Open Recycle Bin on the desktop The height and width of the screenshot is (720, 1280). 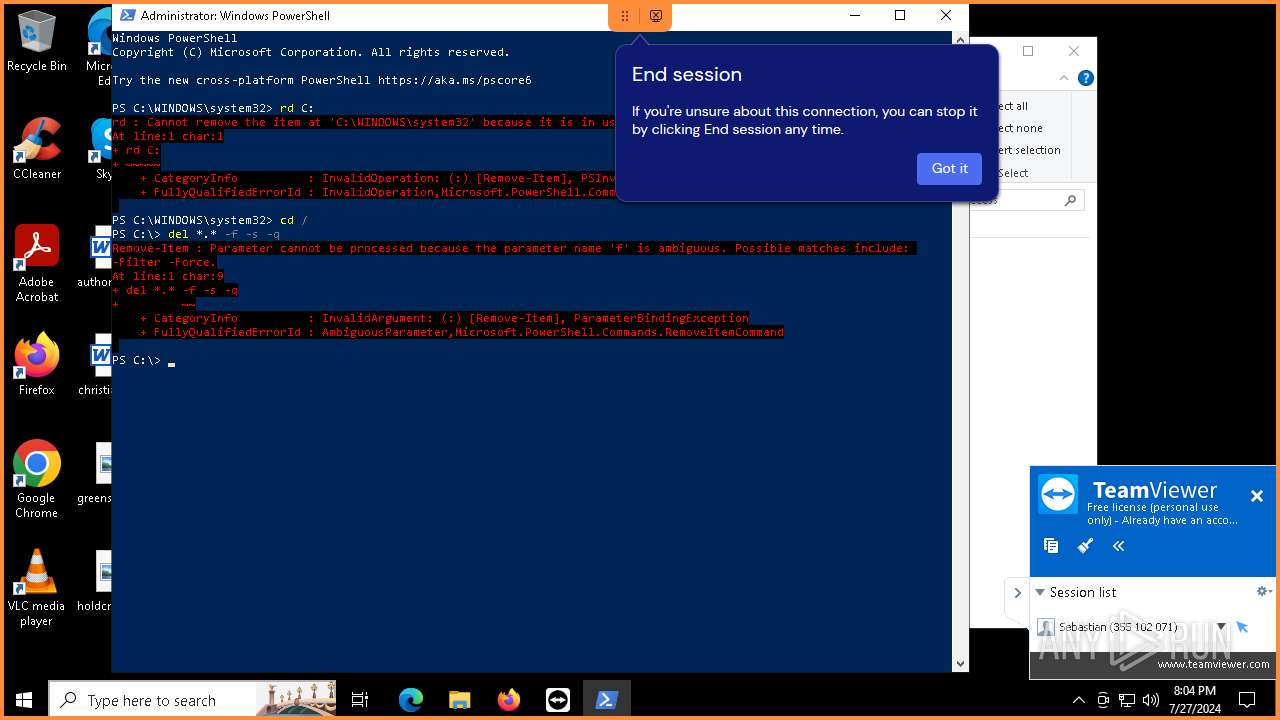pyautogui.click(x=37, y=41)
